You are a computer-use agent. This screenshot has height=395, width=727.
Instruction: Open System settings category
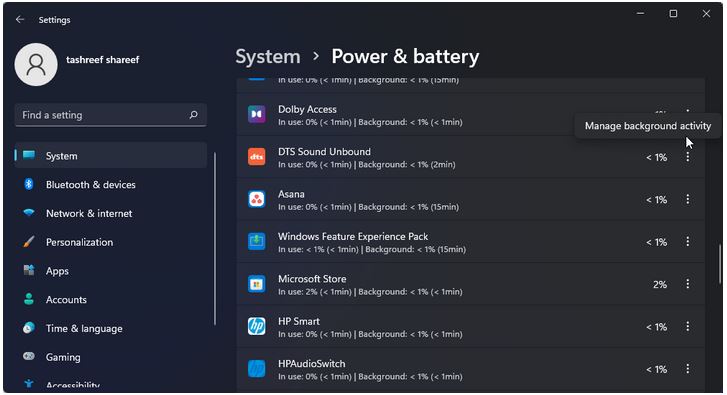tap(111, 155)
